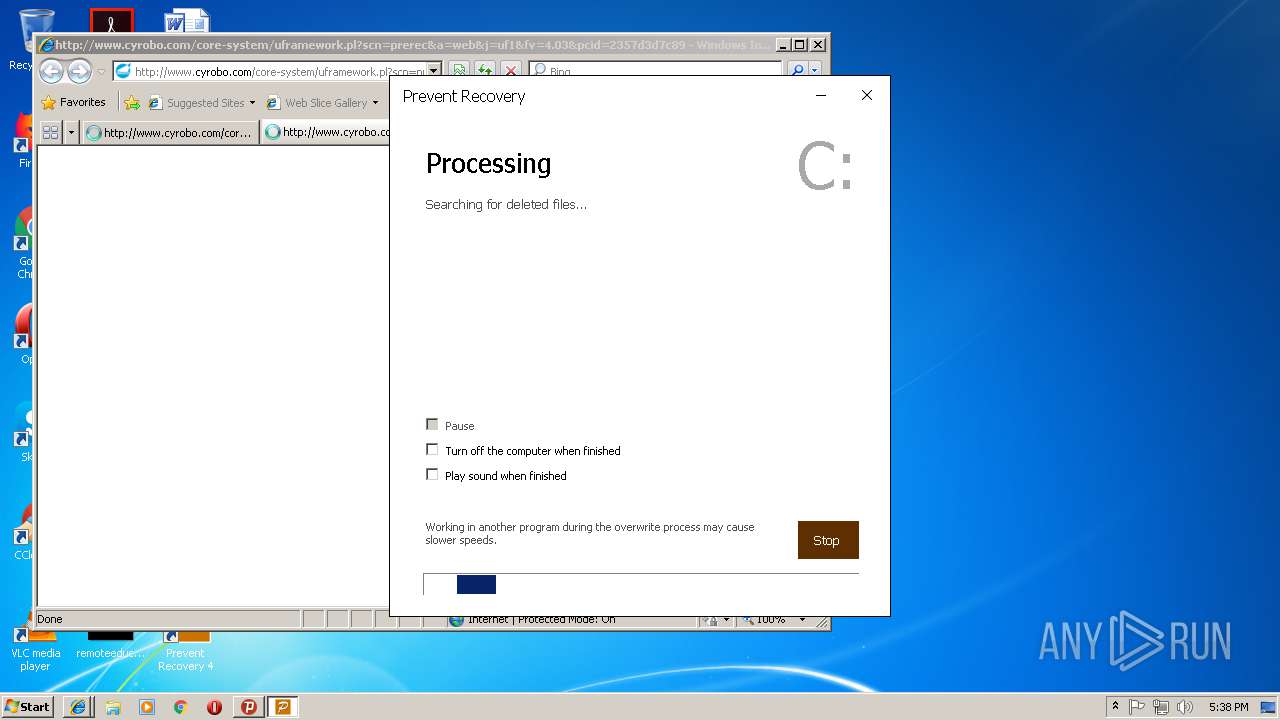
Task: Click the Done status text in IE
Action: coord(50,619)
